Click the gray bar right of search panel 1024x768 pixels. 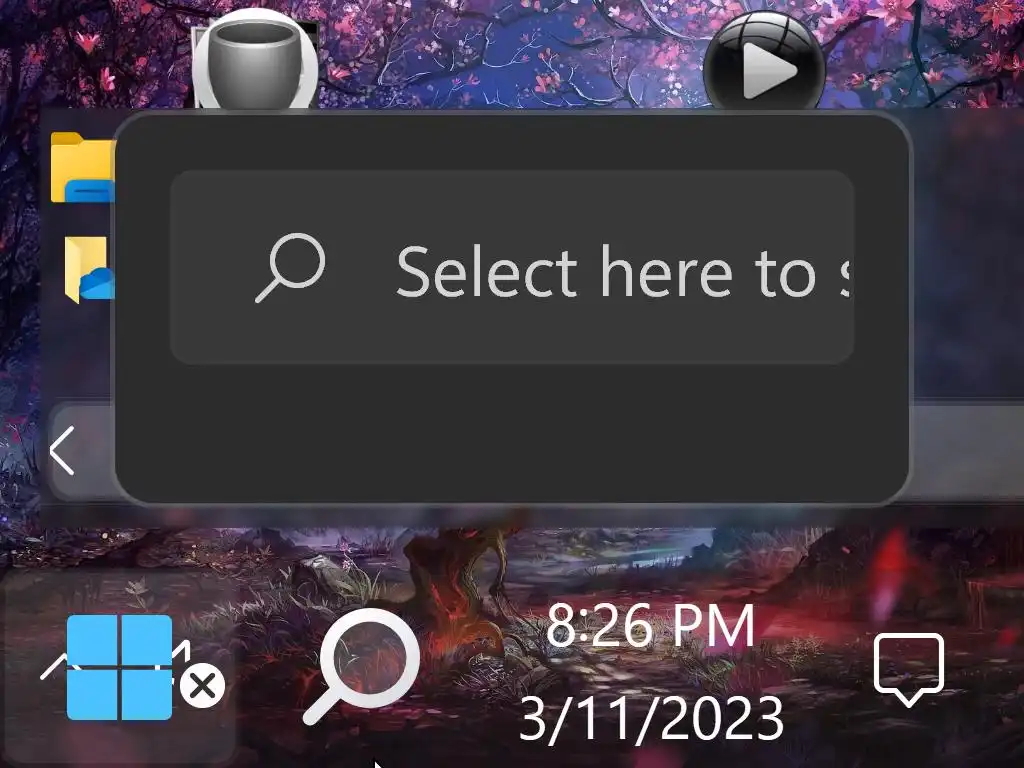coord(967,452)
